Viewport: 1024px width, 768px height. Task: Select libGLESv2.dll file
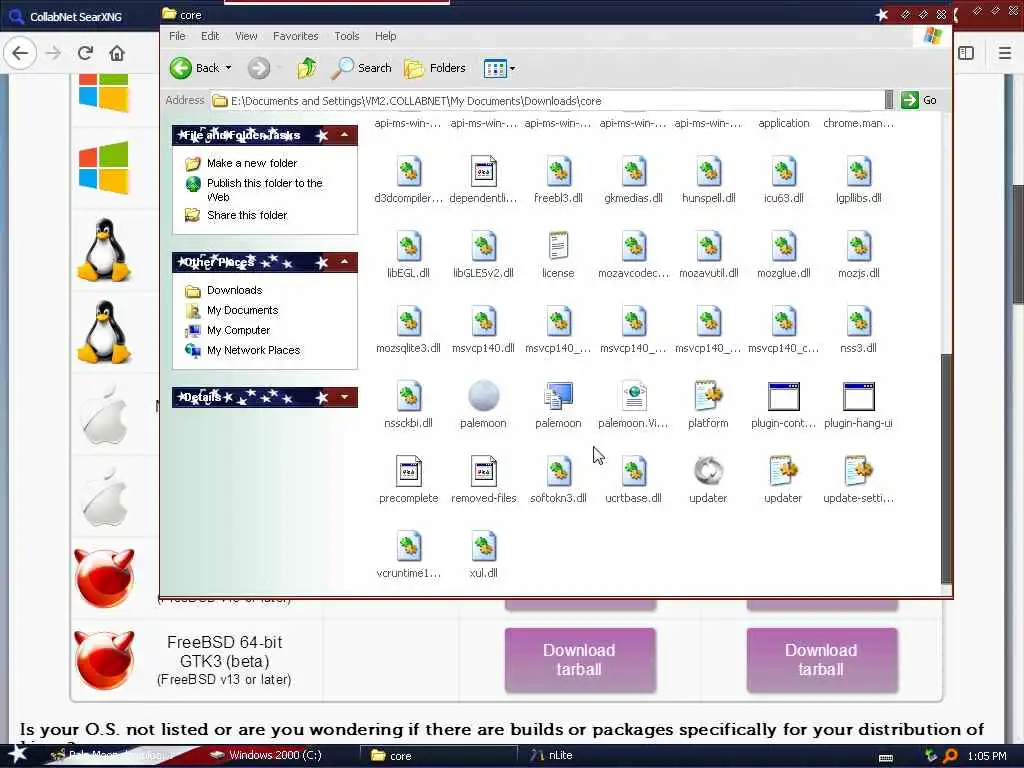[x=483, y=247]
